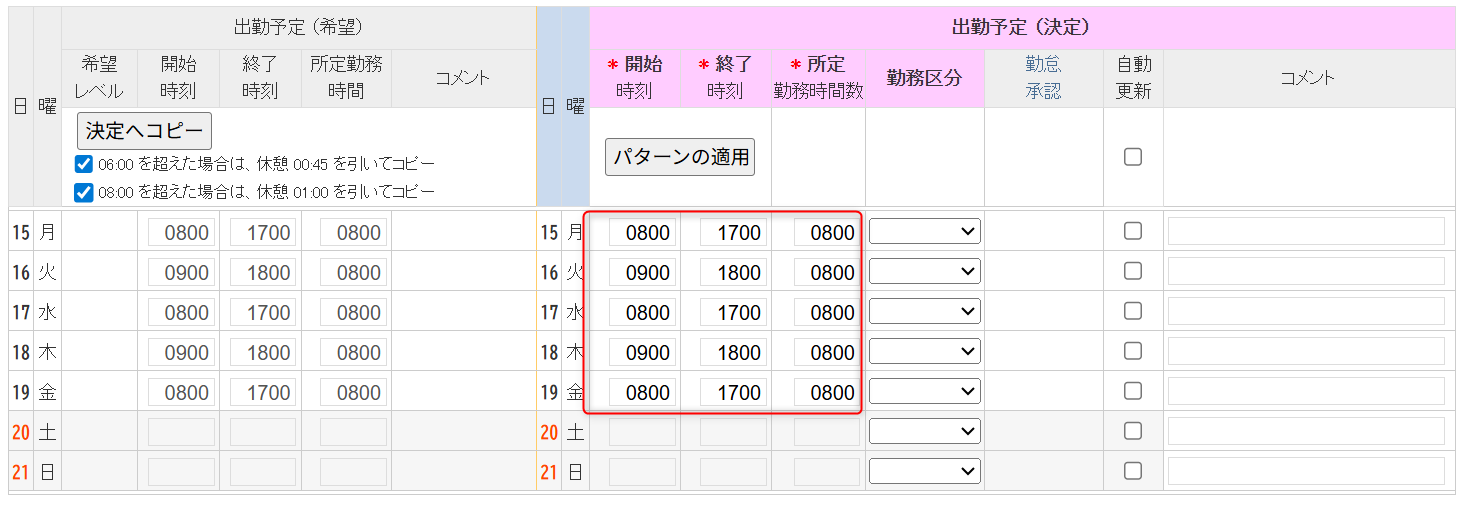Uncheck the 08:00 break 01:00 copy checkbox
1476x512 pixels.
[x=84, y=192]
